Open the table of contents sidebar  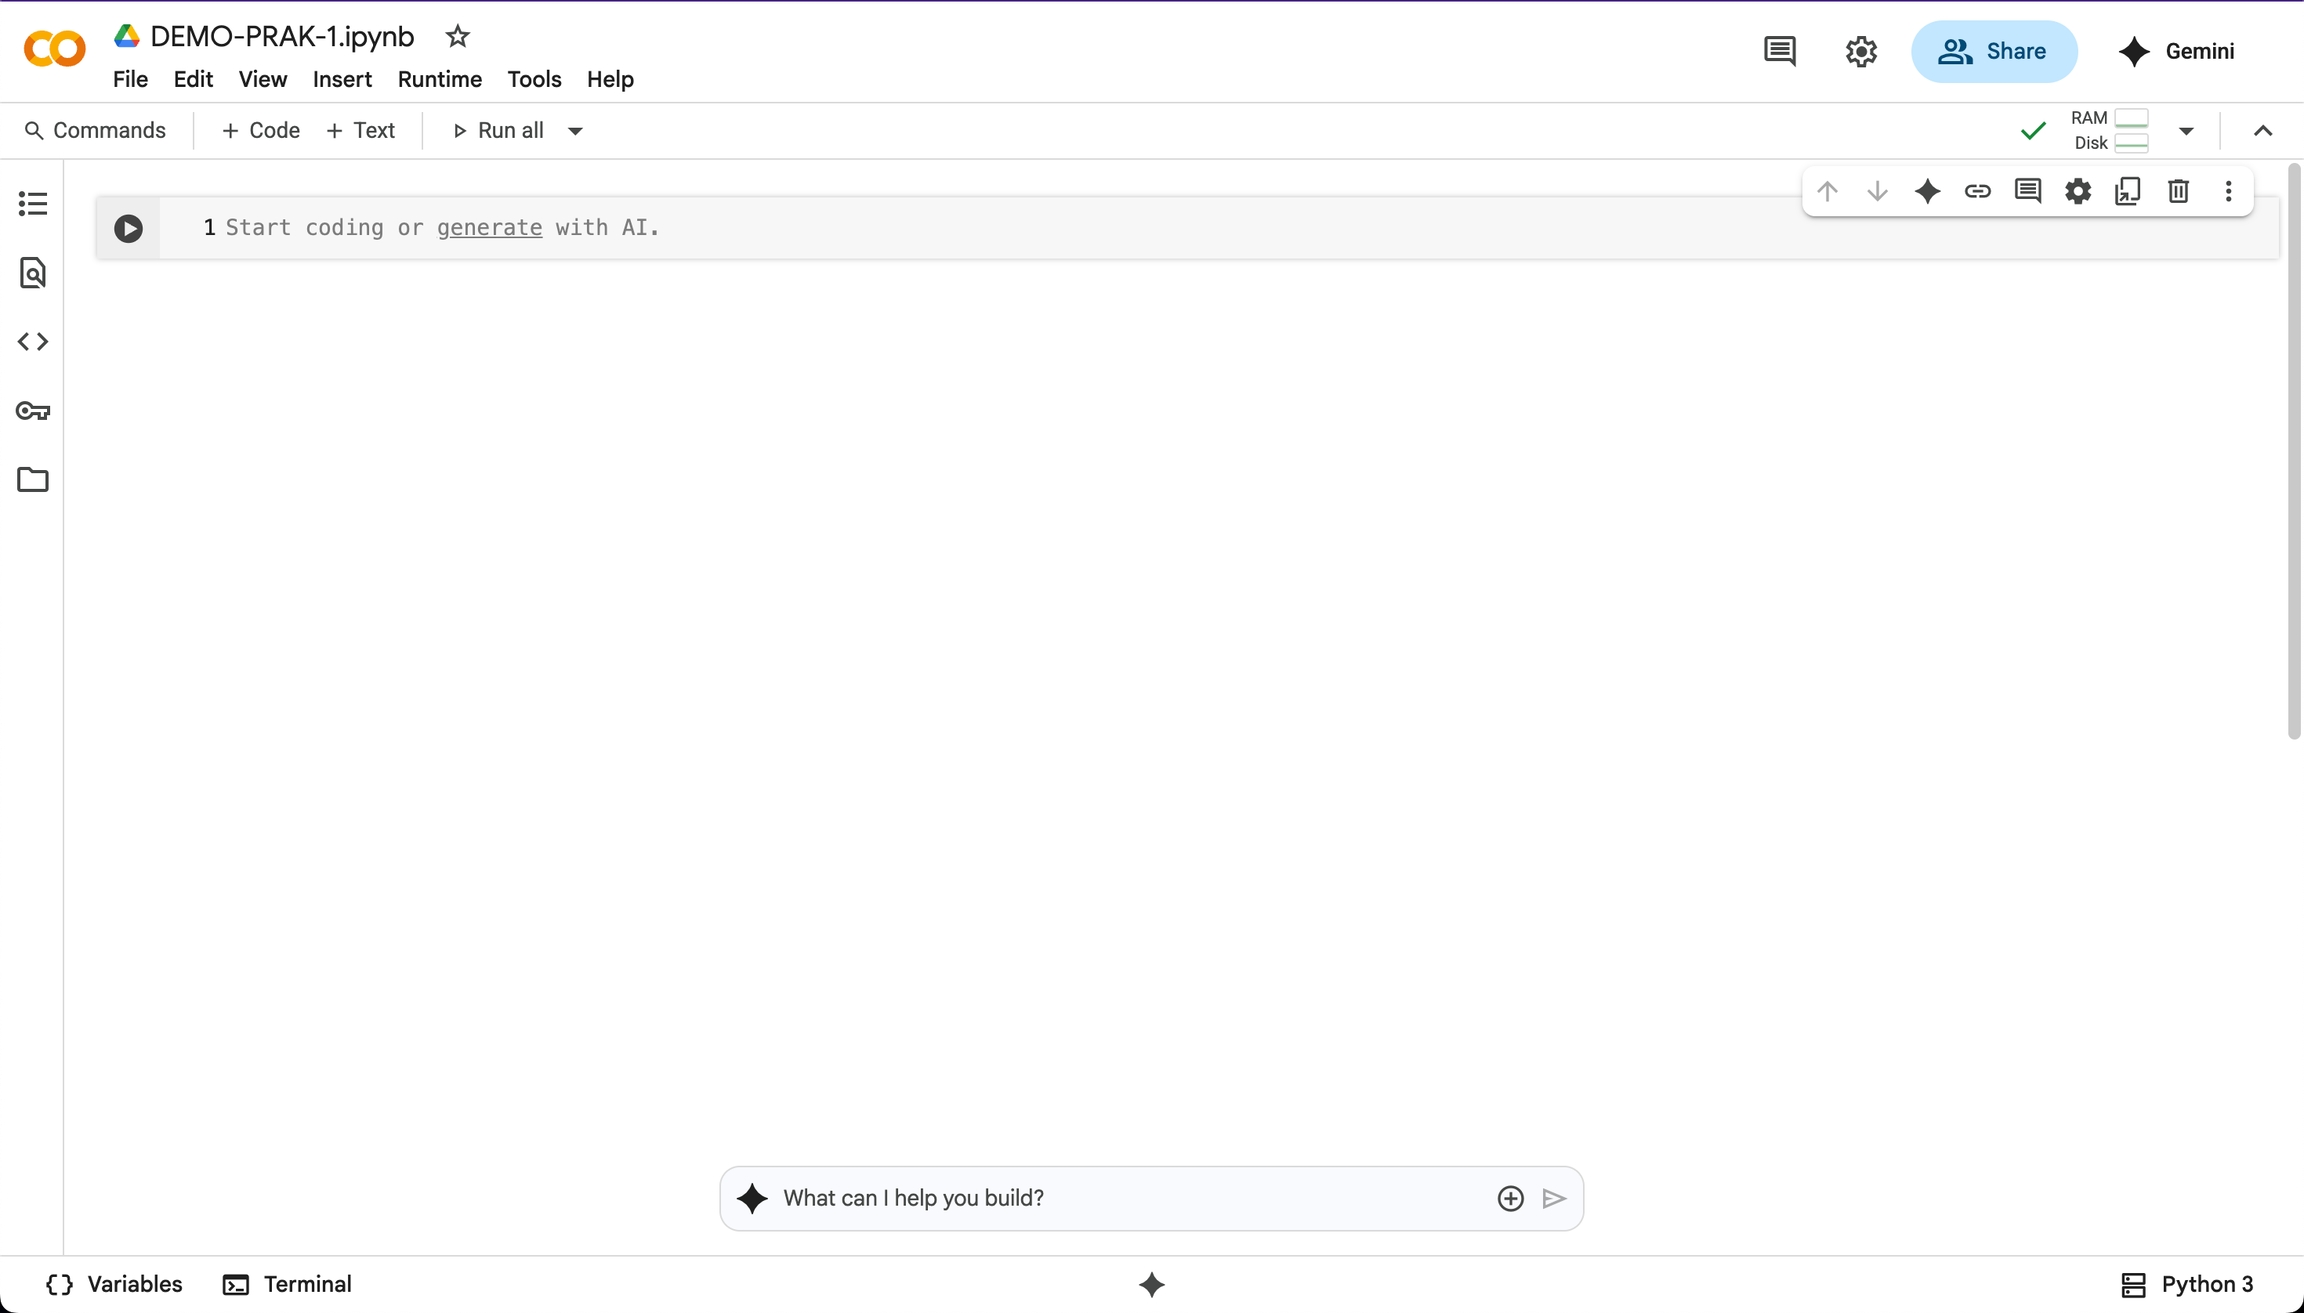33,204
